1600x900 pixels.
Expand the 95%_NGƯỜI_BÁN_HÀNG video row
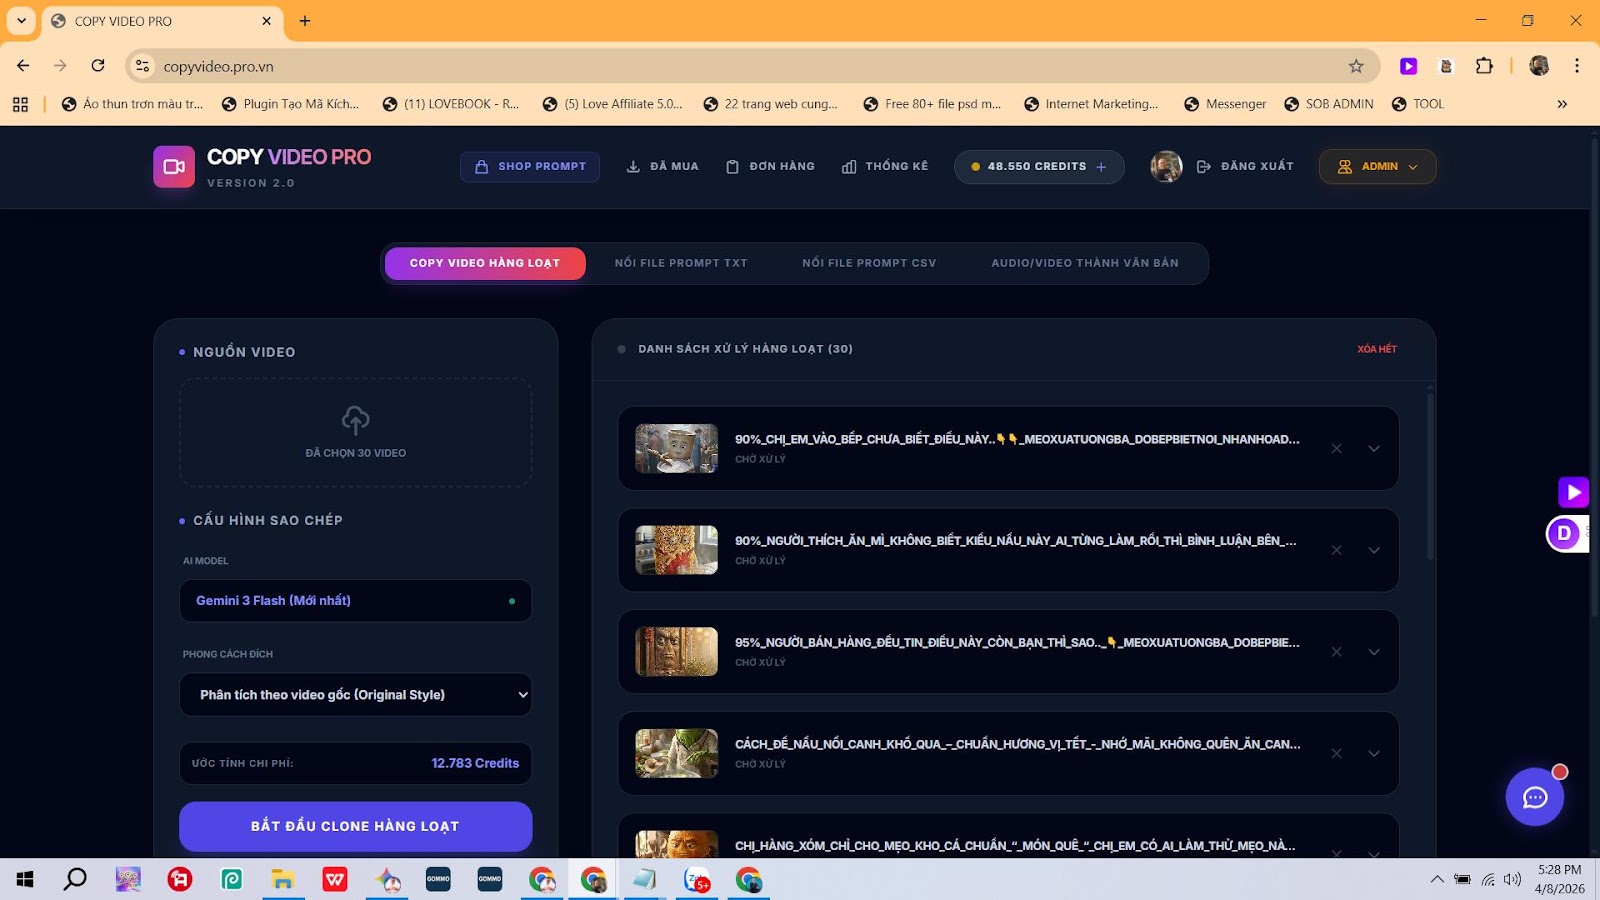pos(1374,652)
